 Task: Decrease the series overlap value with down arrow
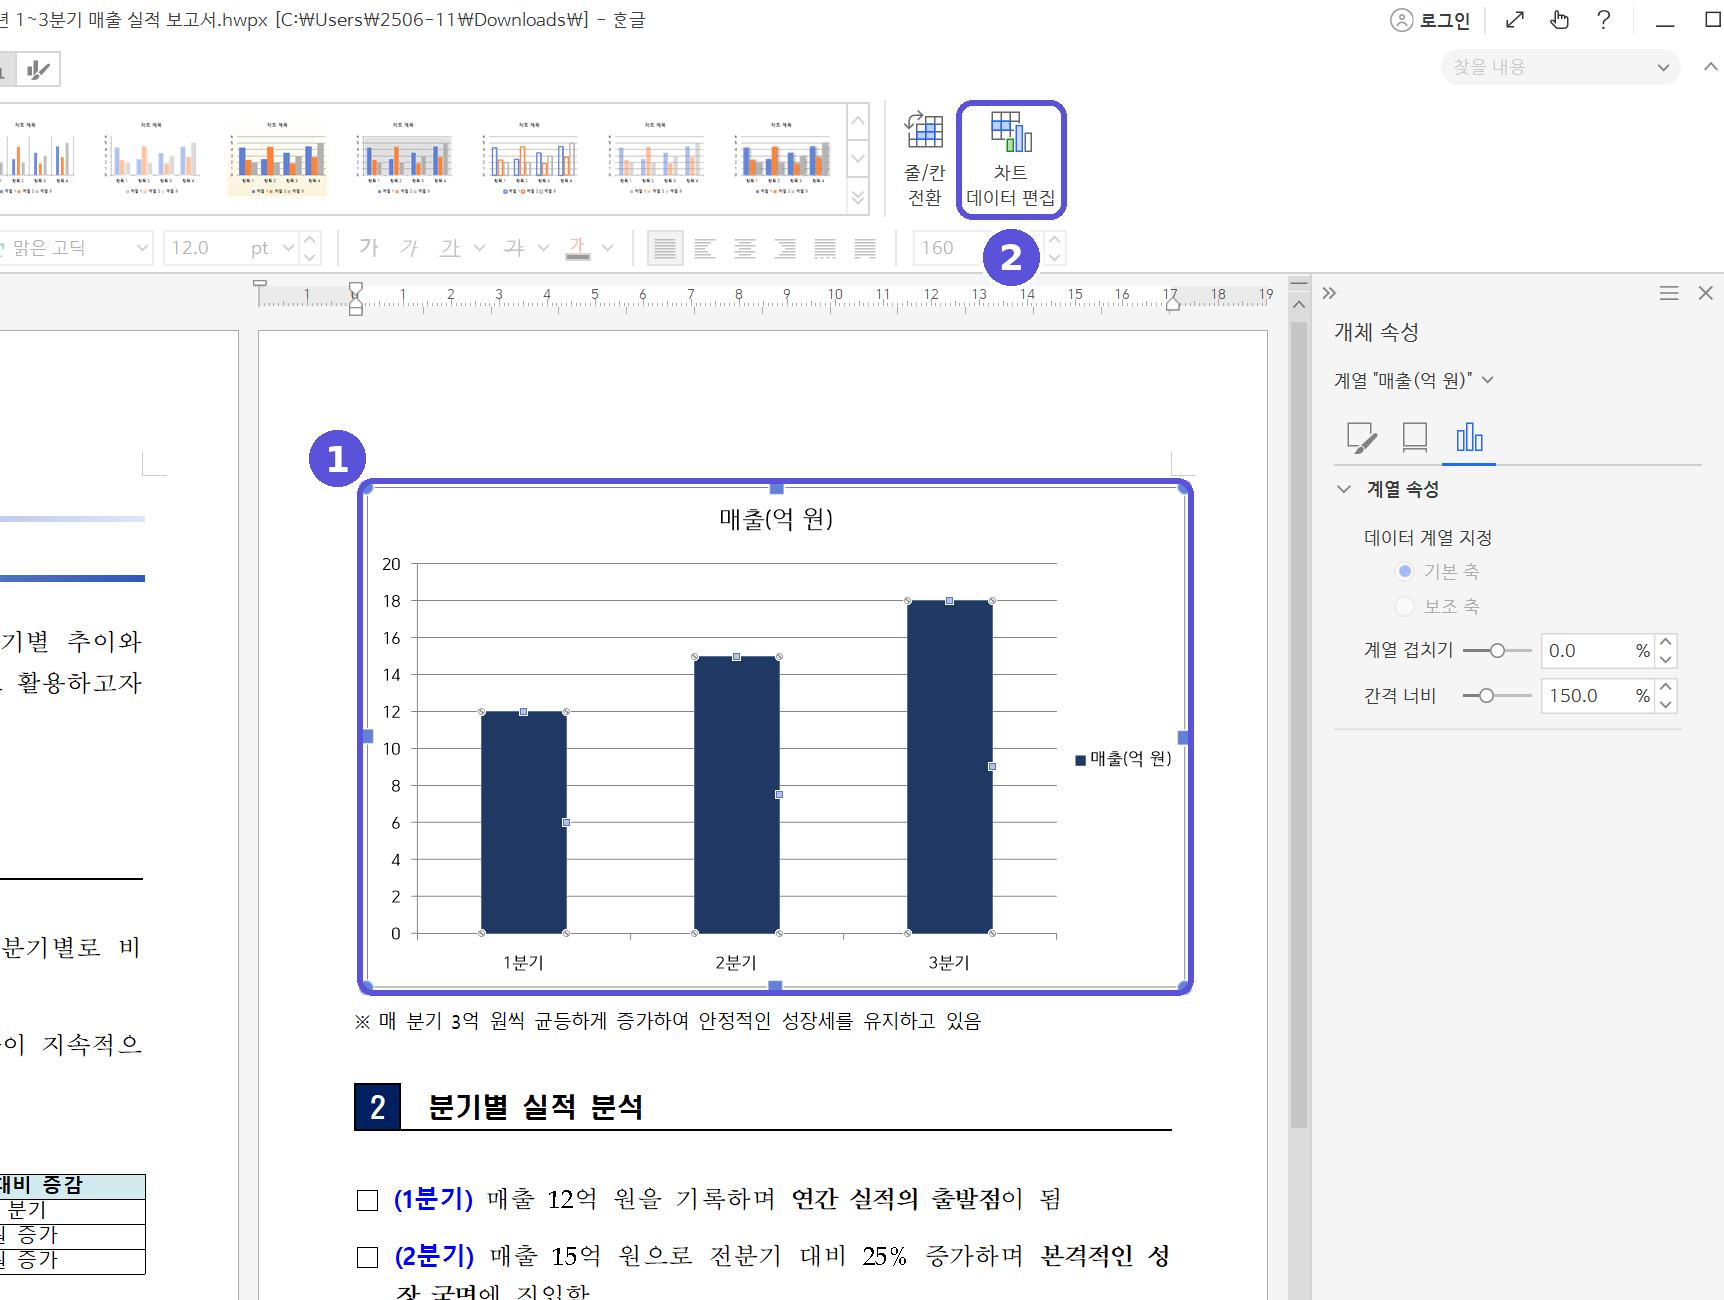coord(1666,659)
